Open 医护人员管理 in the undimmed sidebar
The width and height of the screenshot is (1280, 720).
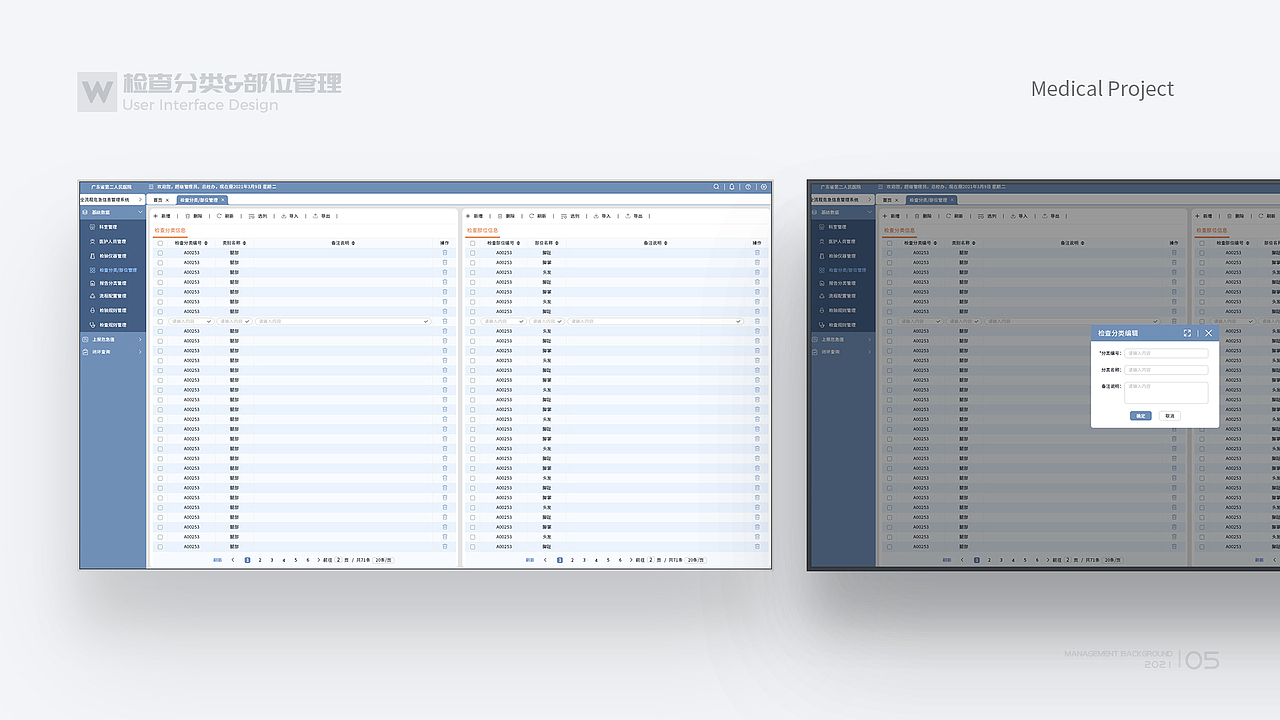(x=112, y=241)
